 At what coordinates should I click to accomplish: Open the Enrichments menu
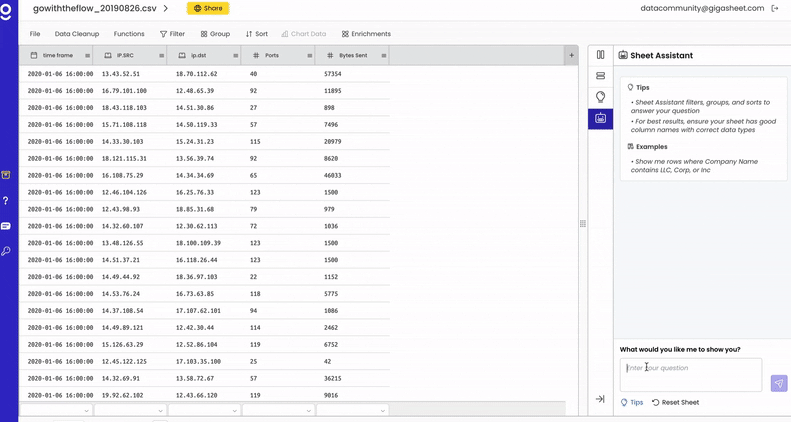366,34
